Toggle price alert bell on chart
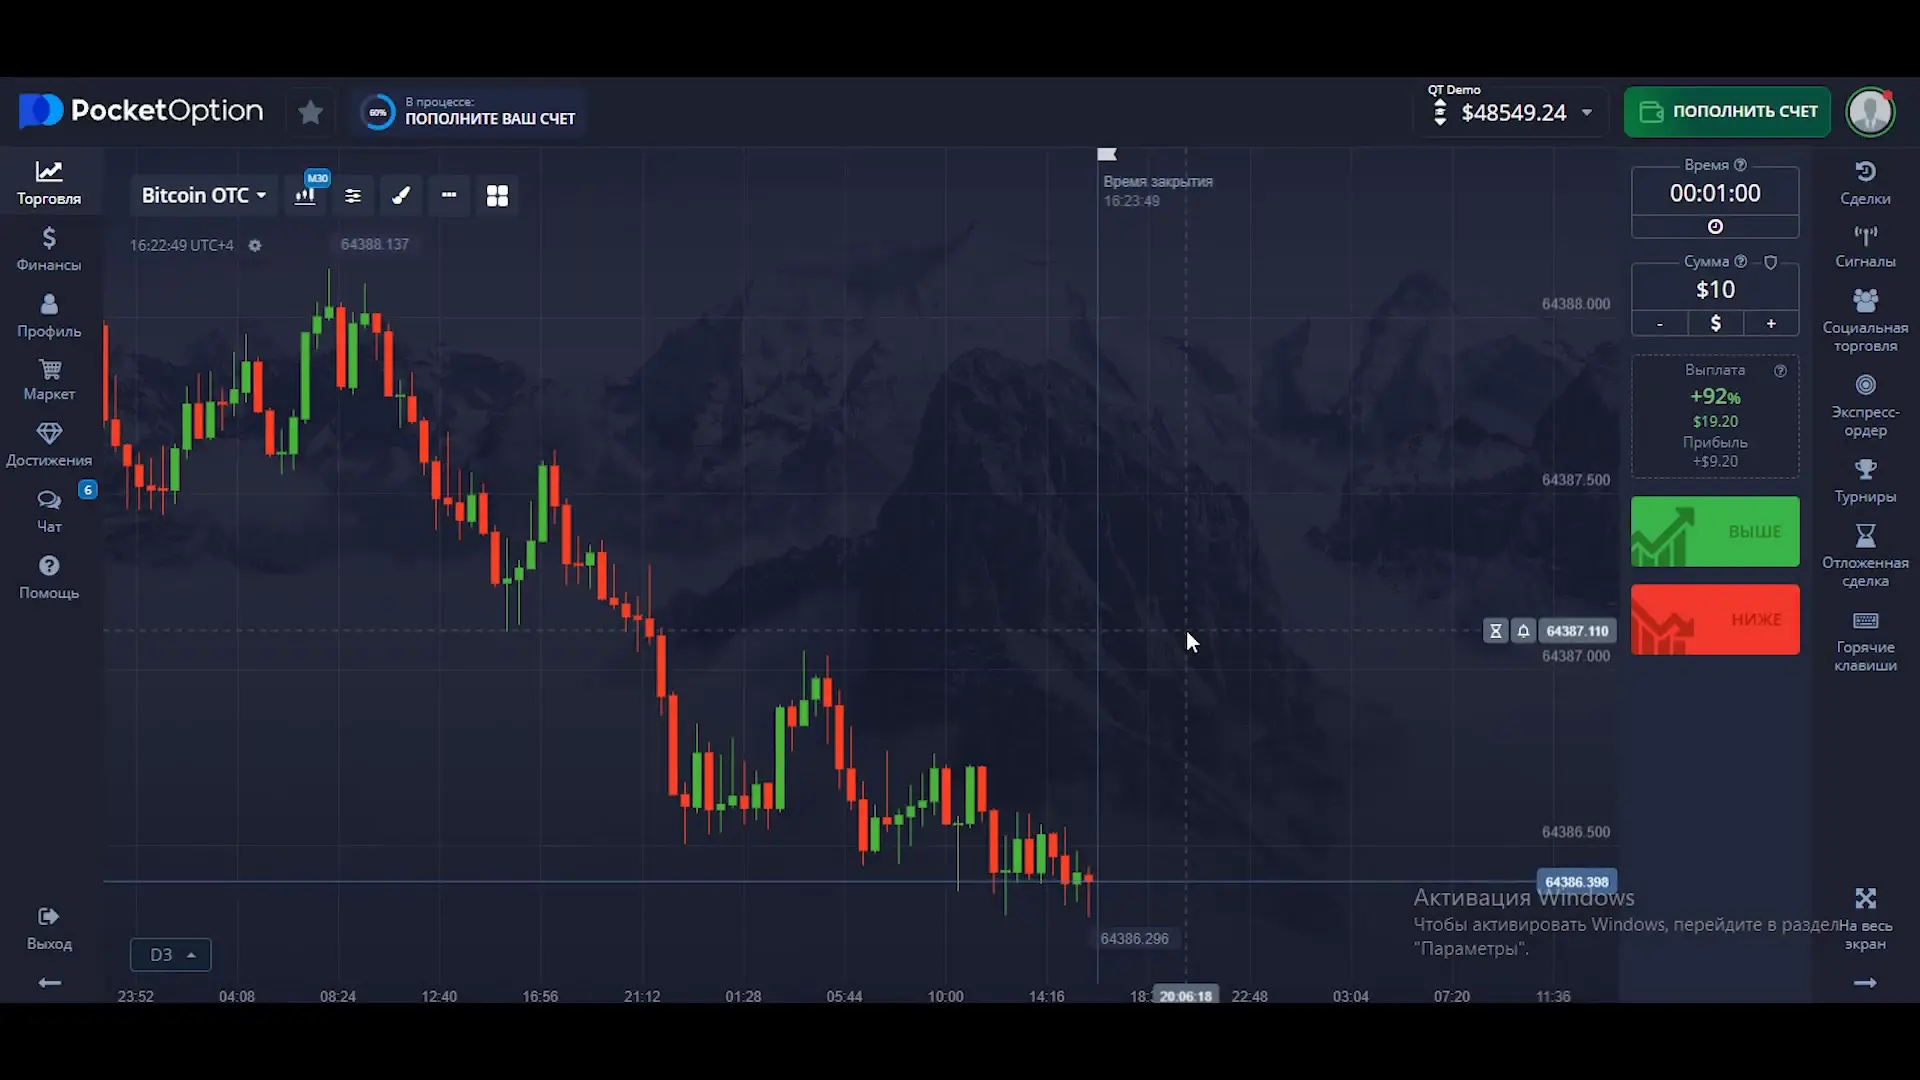The width and height of the screenshot is (1920, 1080). click(1523, 631)
